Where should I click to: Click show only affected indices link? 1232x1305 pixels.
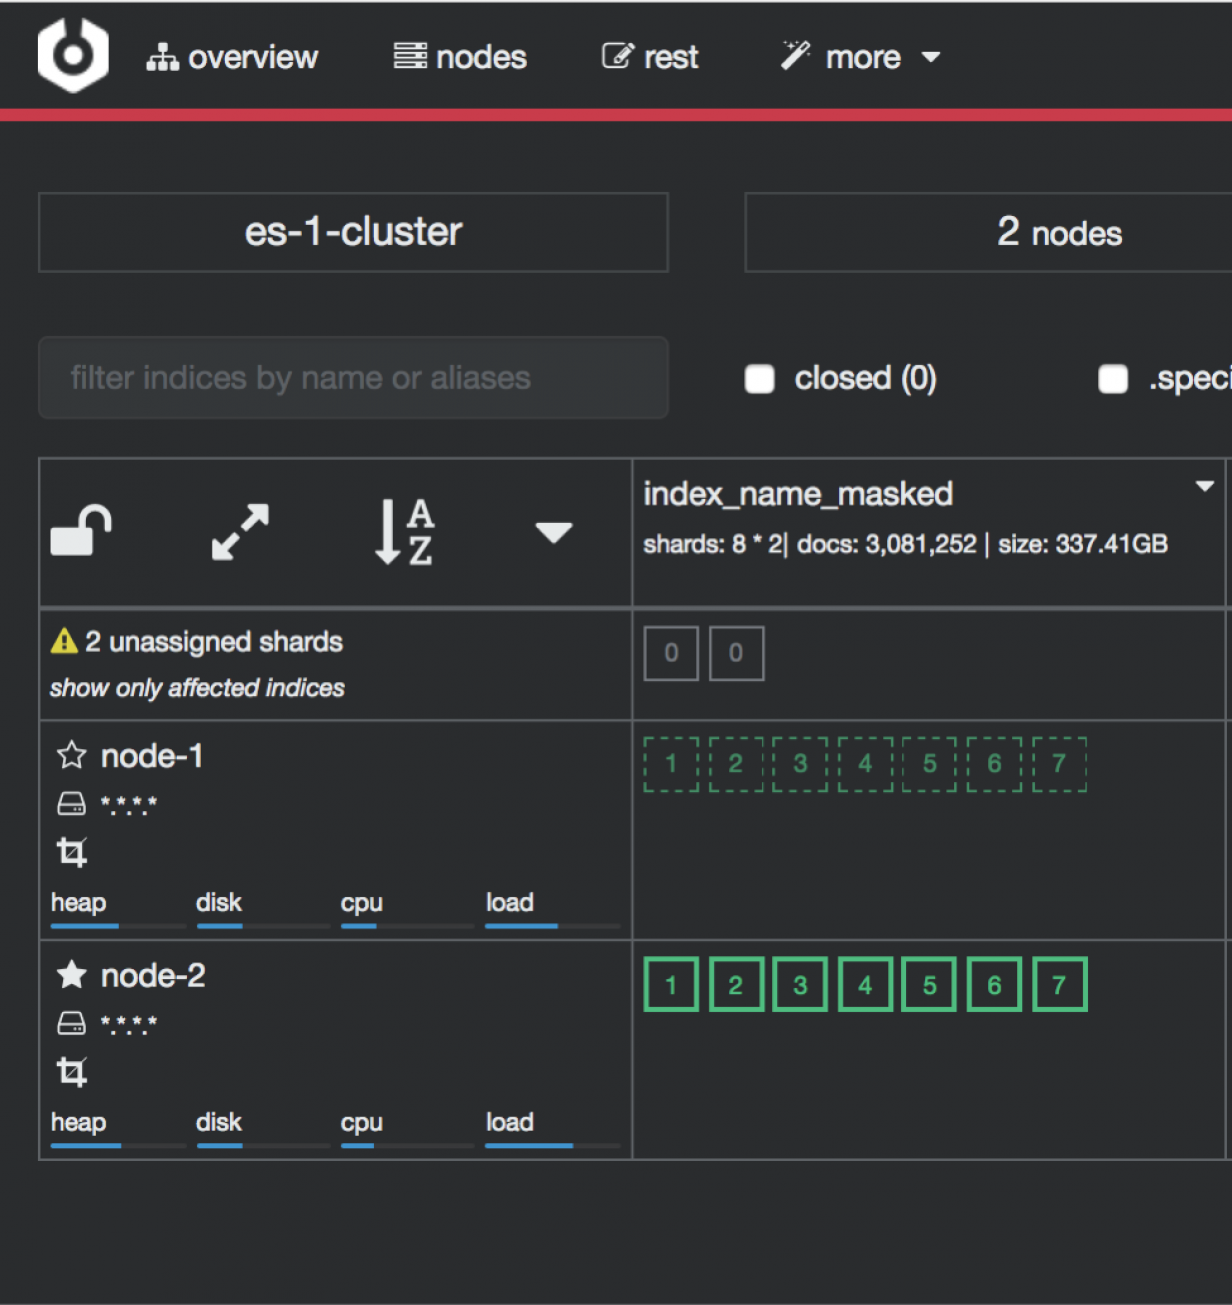point(197,688)
